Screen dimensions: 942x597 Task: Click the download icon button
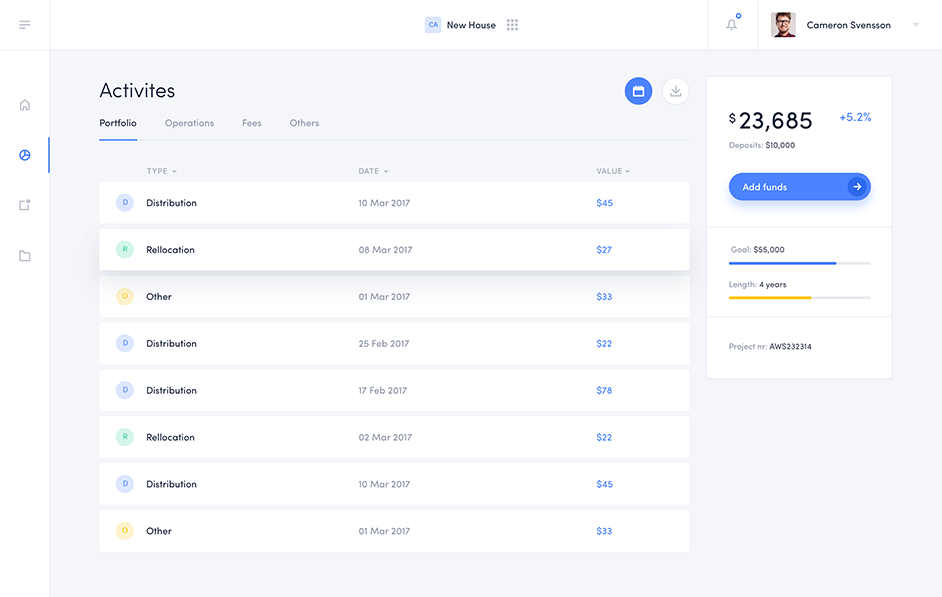(x=676, y=91)
